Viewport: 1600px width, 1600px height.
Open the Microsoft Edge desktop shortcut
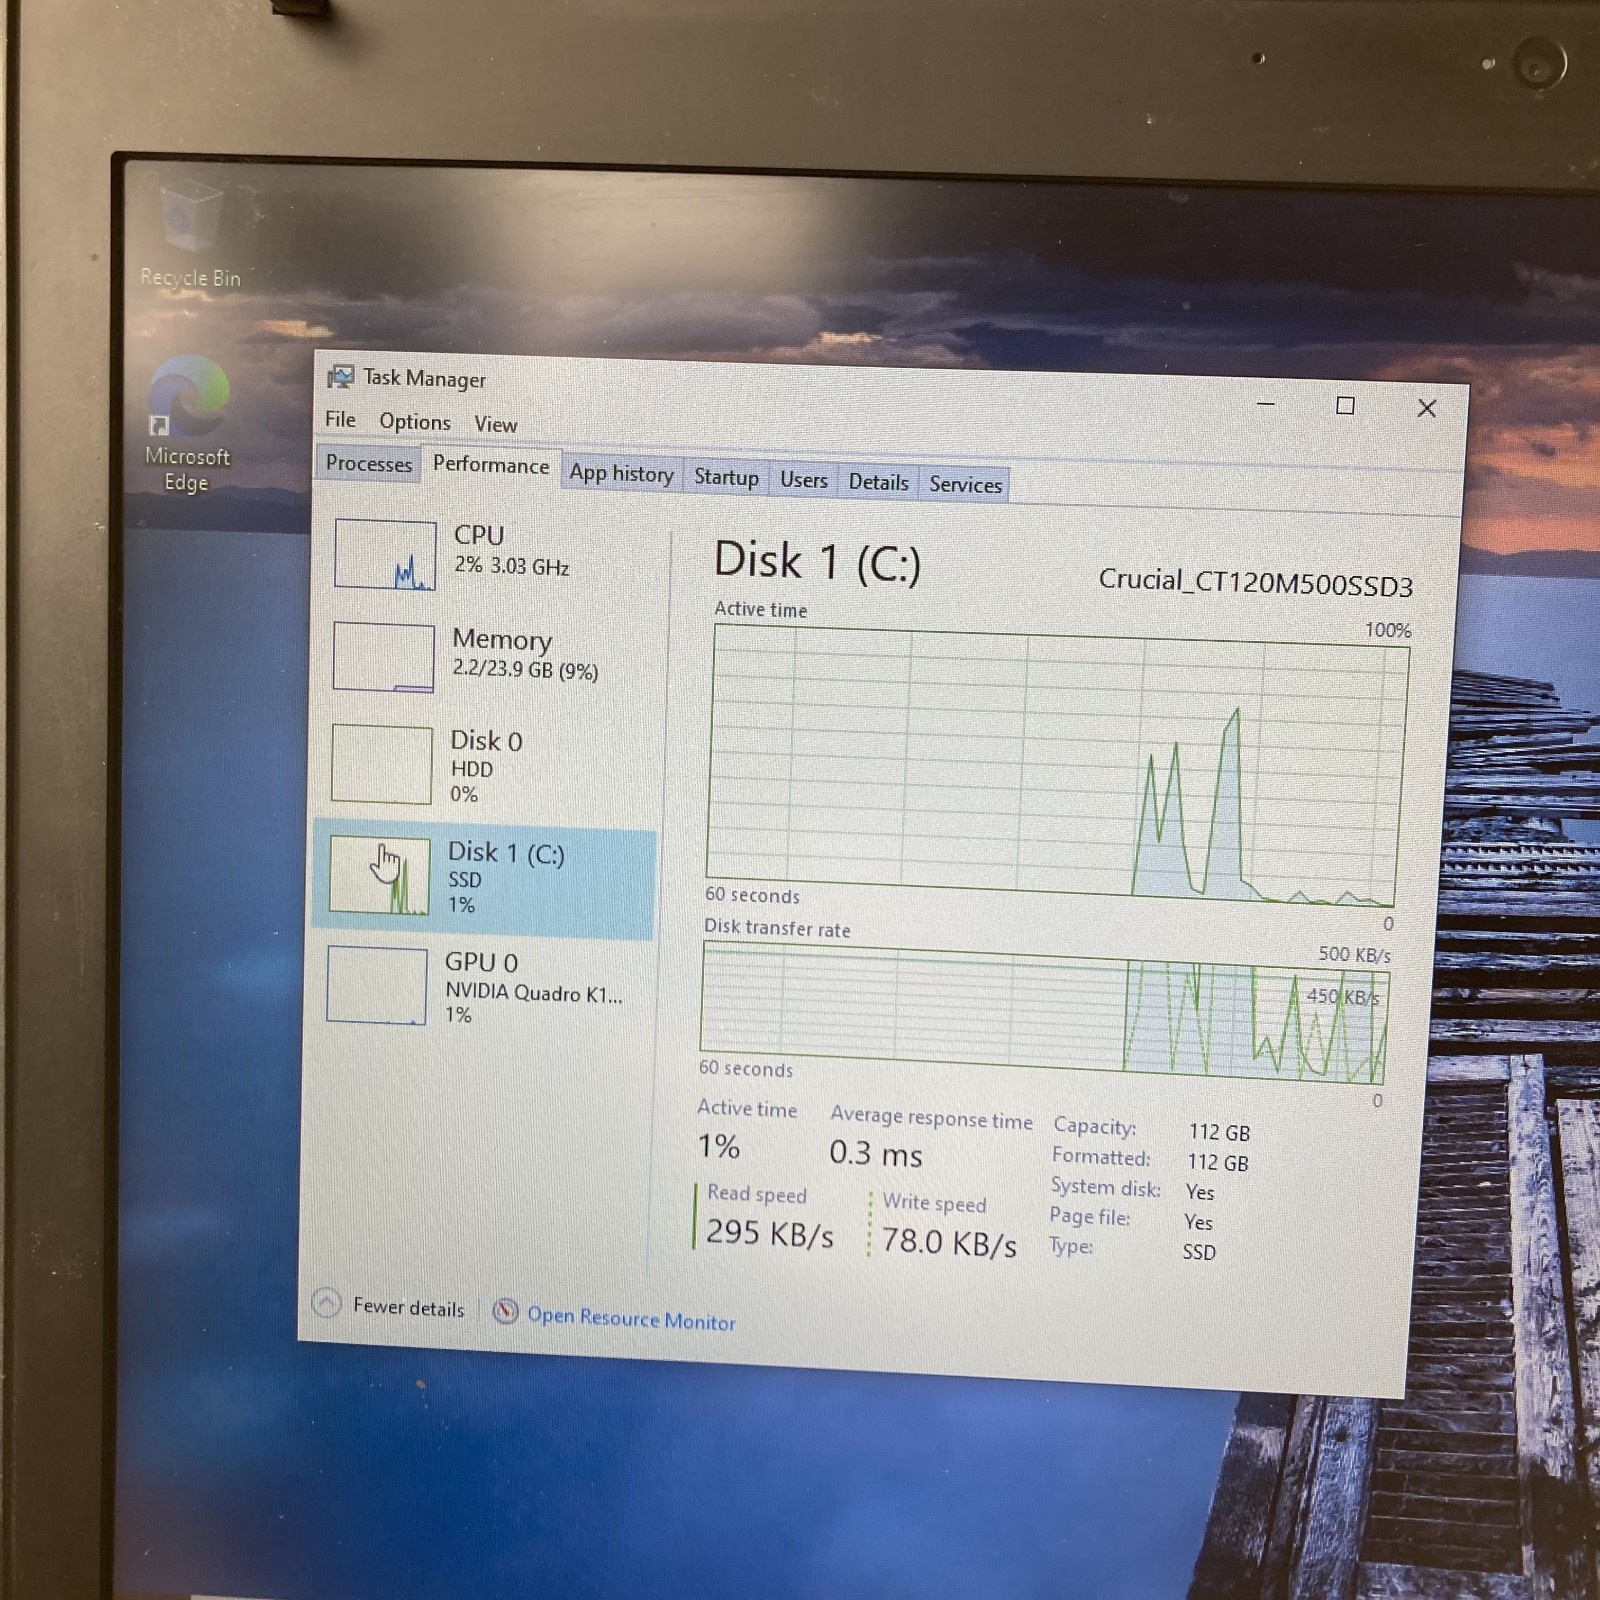pos(188,423)
